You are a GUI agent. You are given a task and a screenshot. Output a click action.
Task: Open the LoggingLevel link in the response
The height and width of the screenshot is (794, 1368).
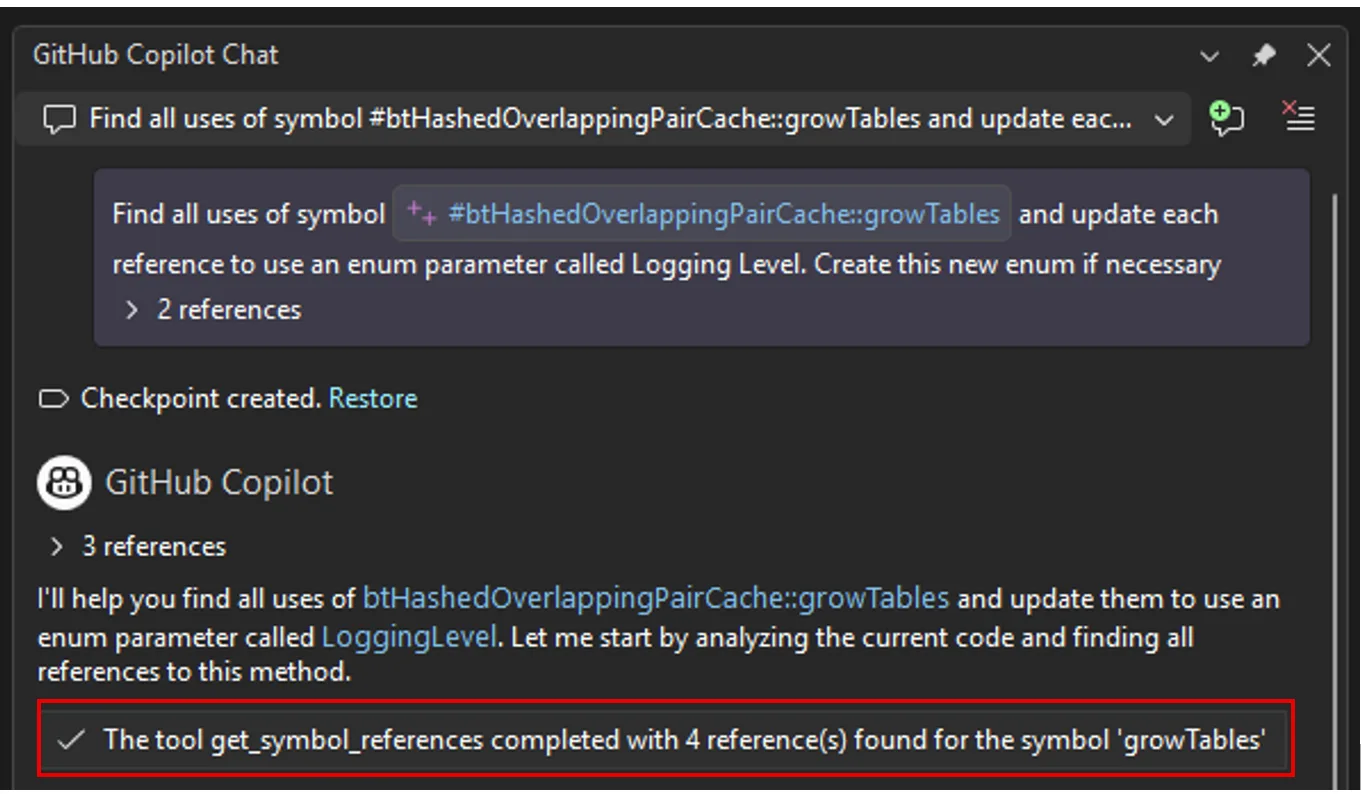(x=408, y=637)
